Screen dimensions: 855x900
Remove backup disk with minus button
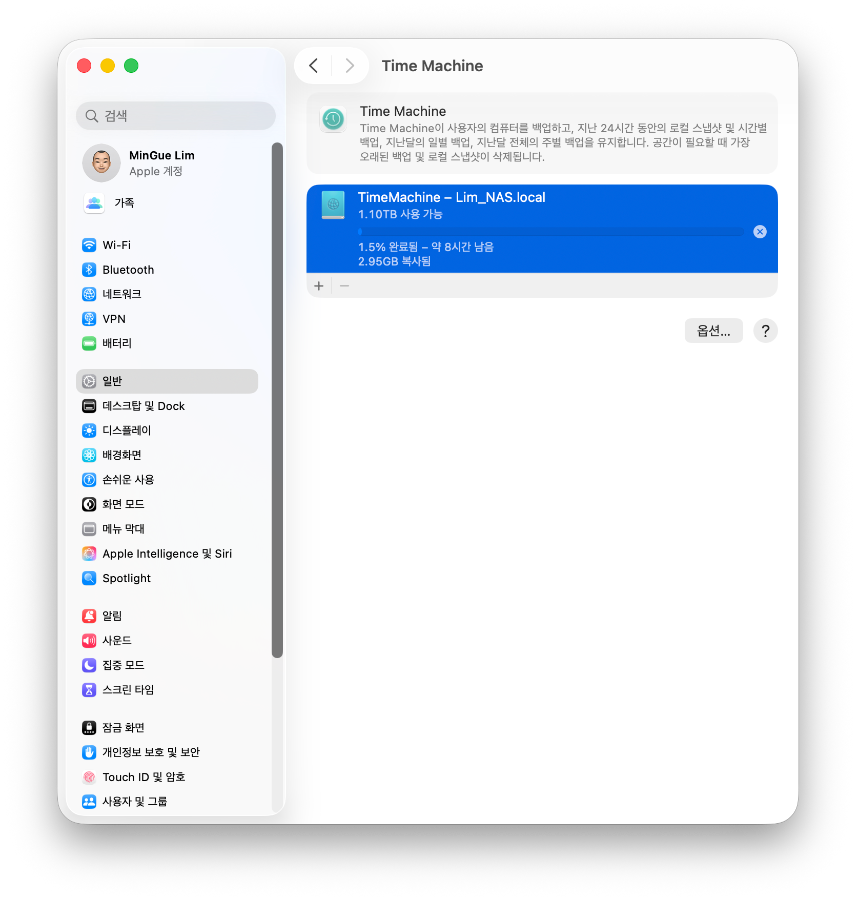click(344, 286)
